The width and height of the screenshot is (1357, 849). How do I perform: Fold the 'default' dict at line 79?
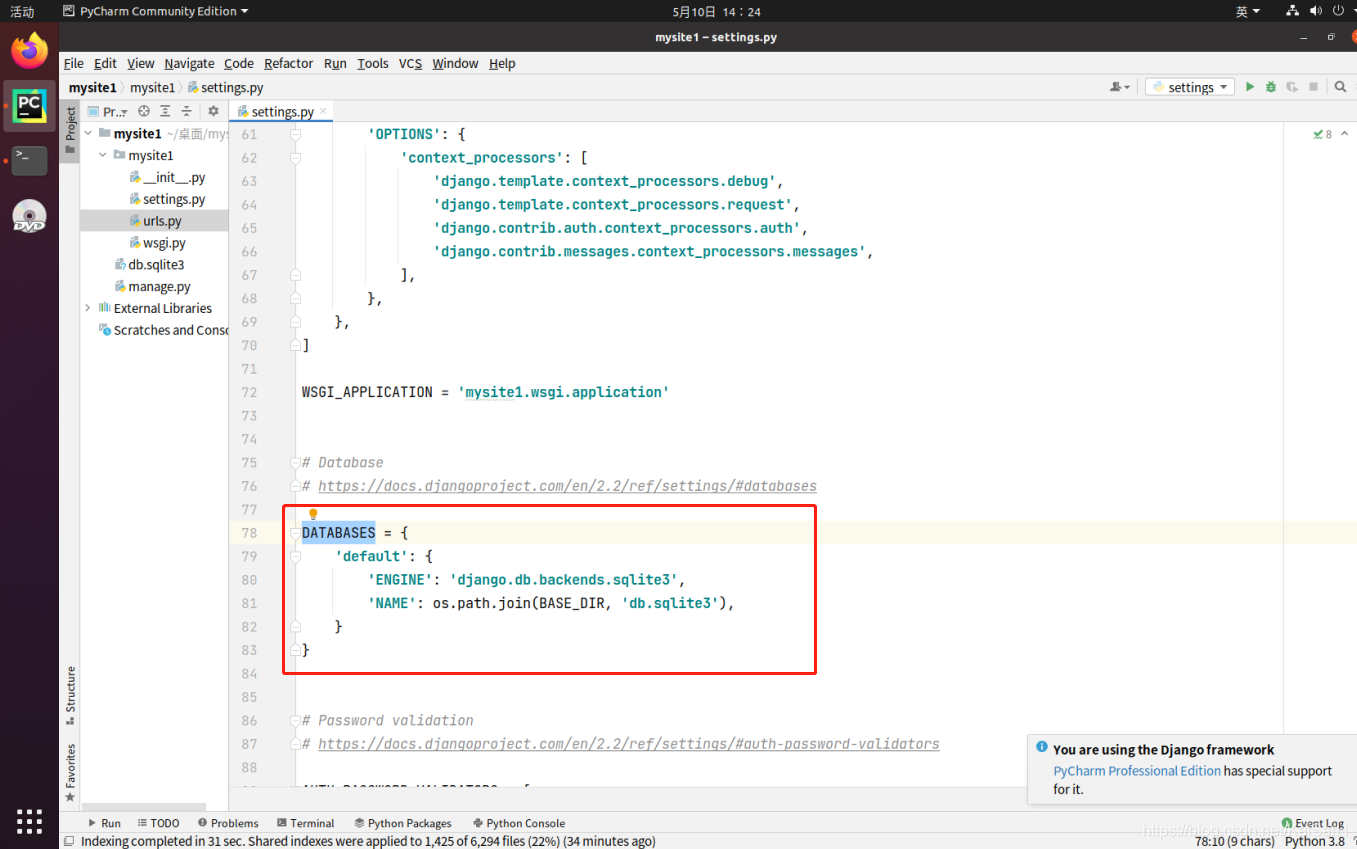[295, 556]
